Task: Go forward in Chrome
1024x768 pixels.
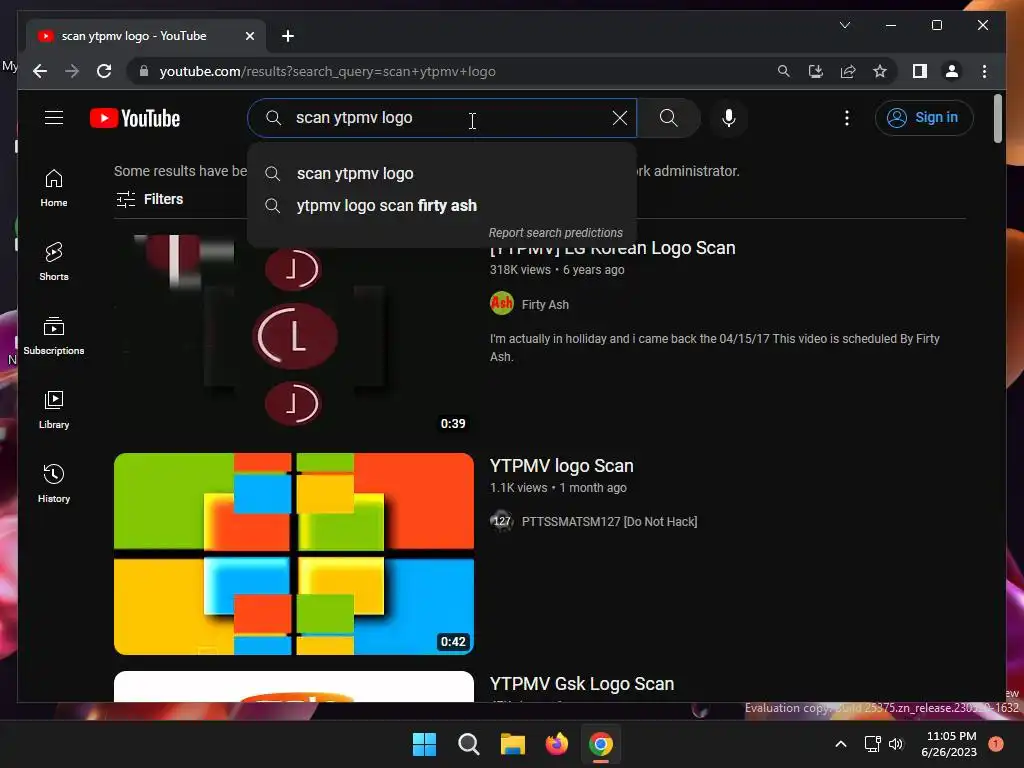Action: tap(72, 71)
